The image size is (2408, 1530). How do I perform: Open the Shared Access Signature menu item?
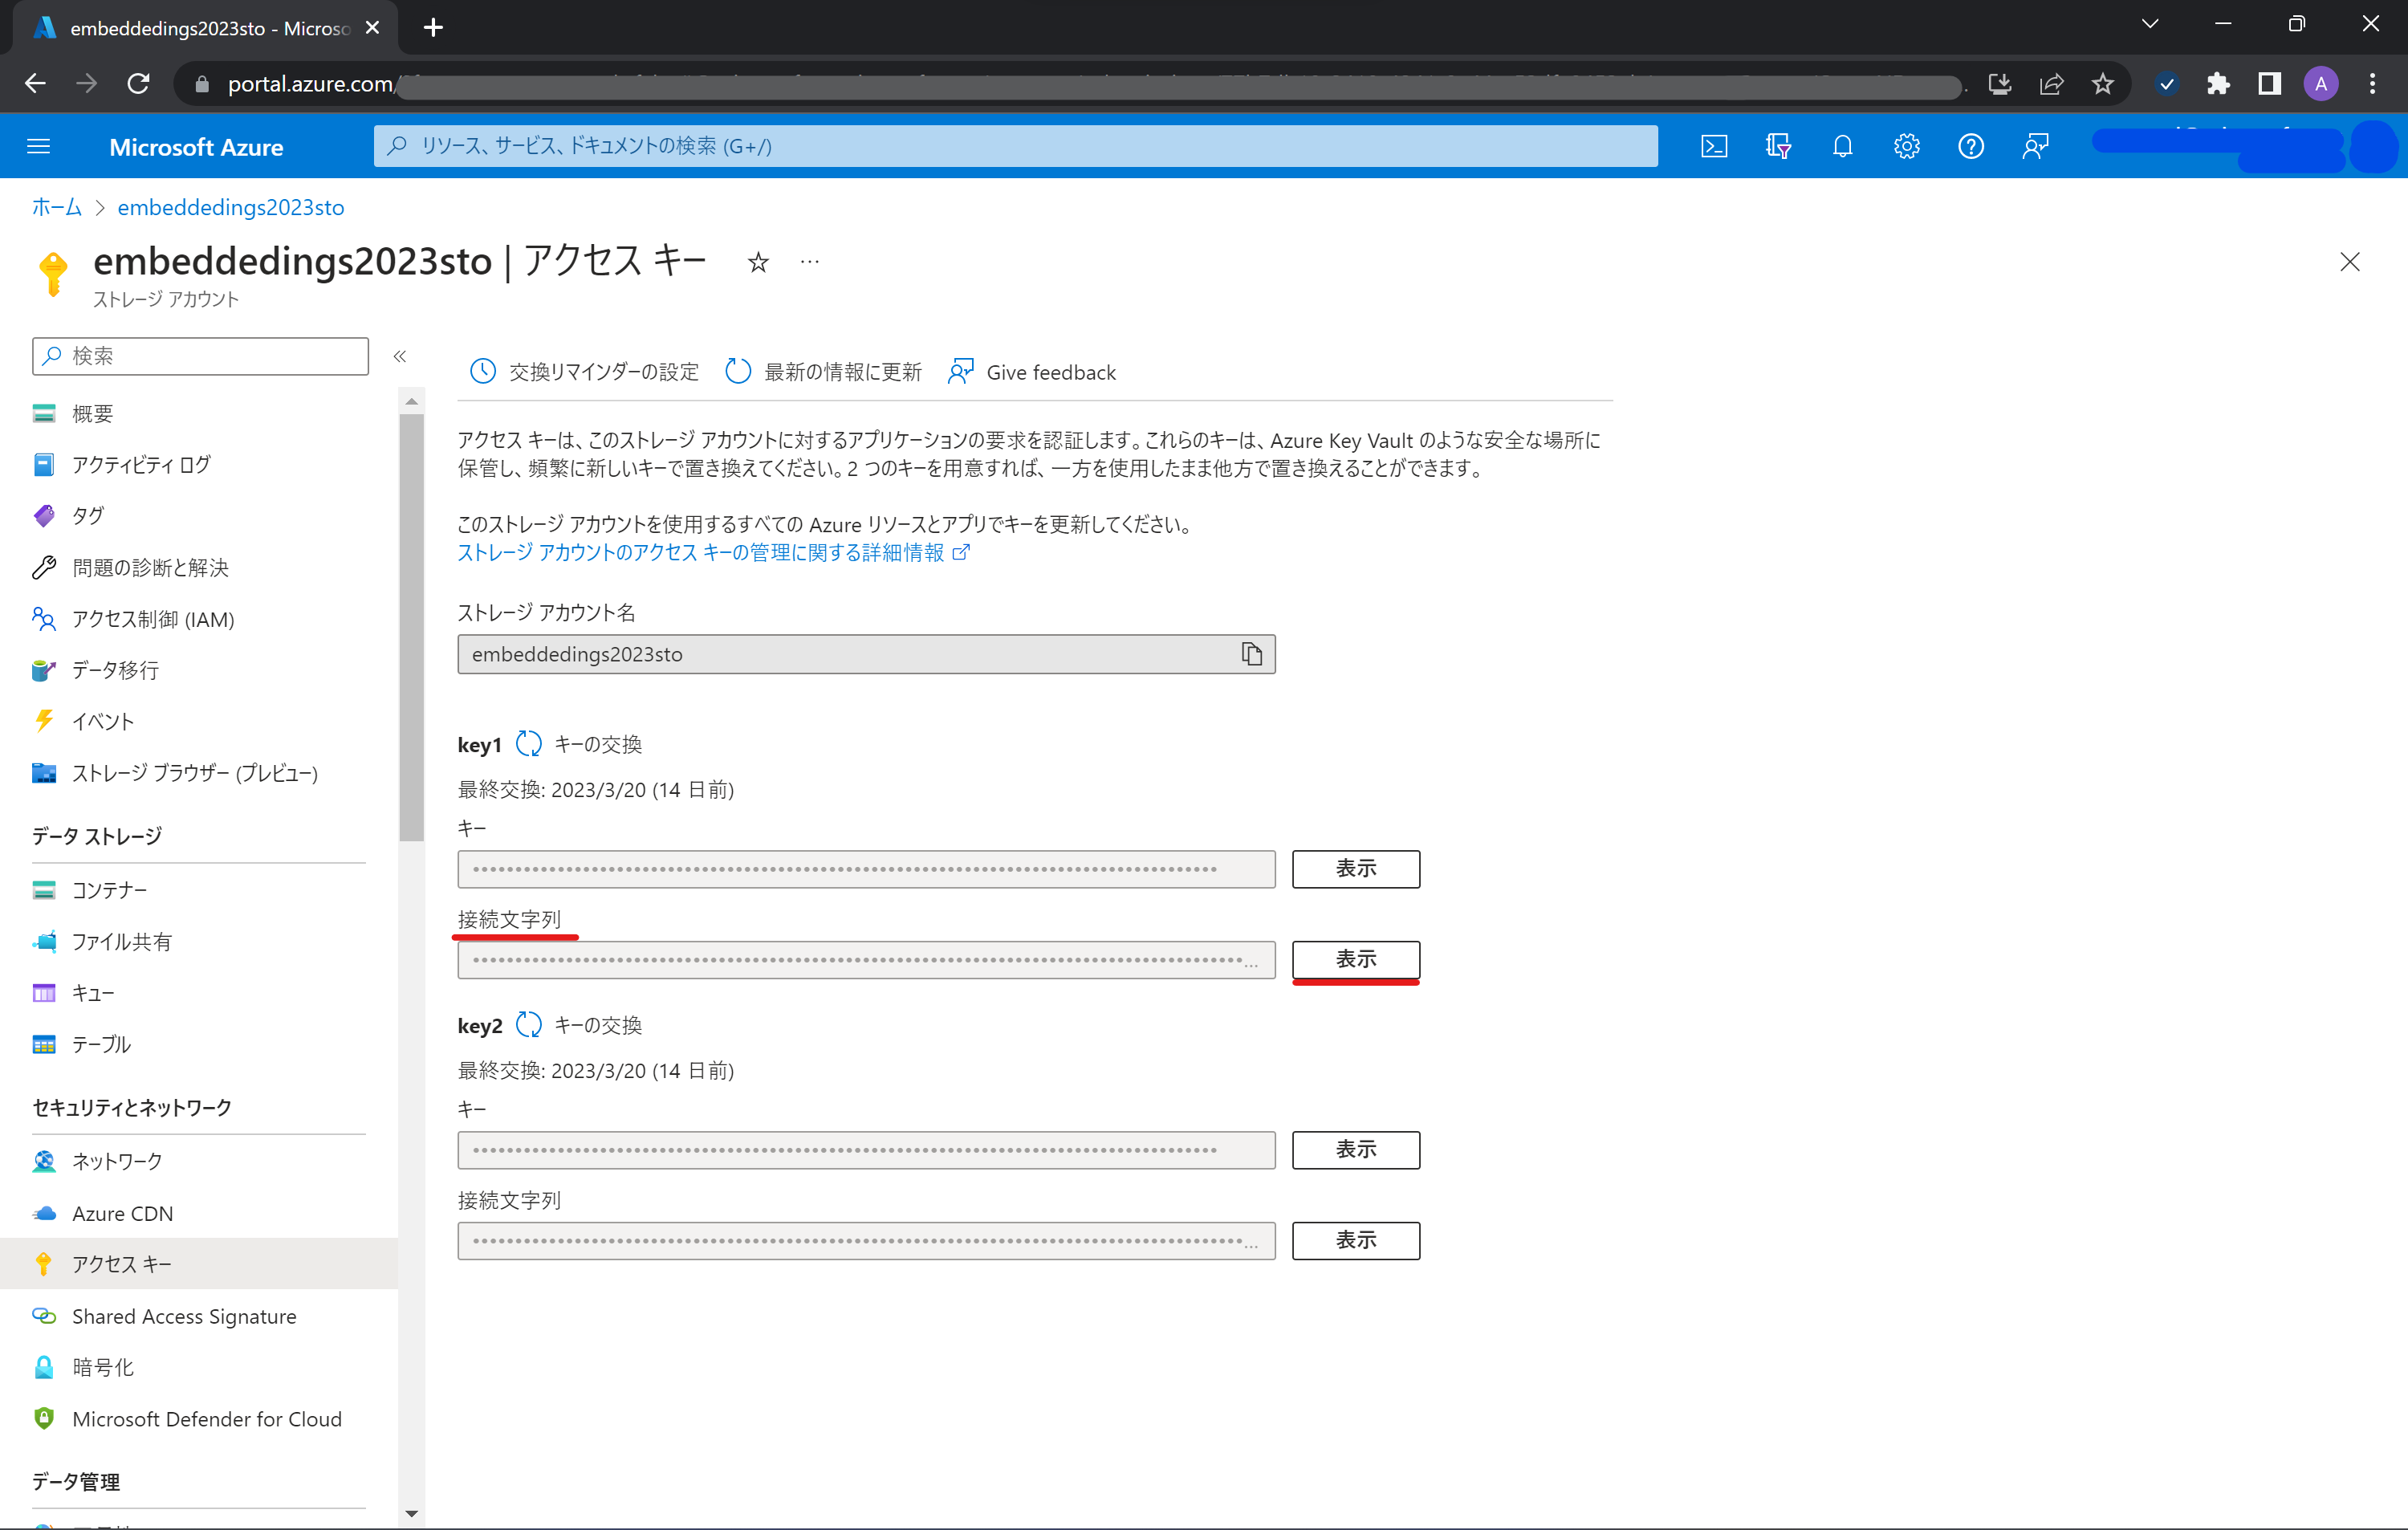(184, 1316)
